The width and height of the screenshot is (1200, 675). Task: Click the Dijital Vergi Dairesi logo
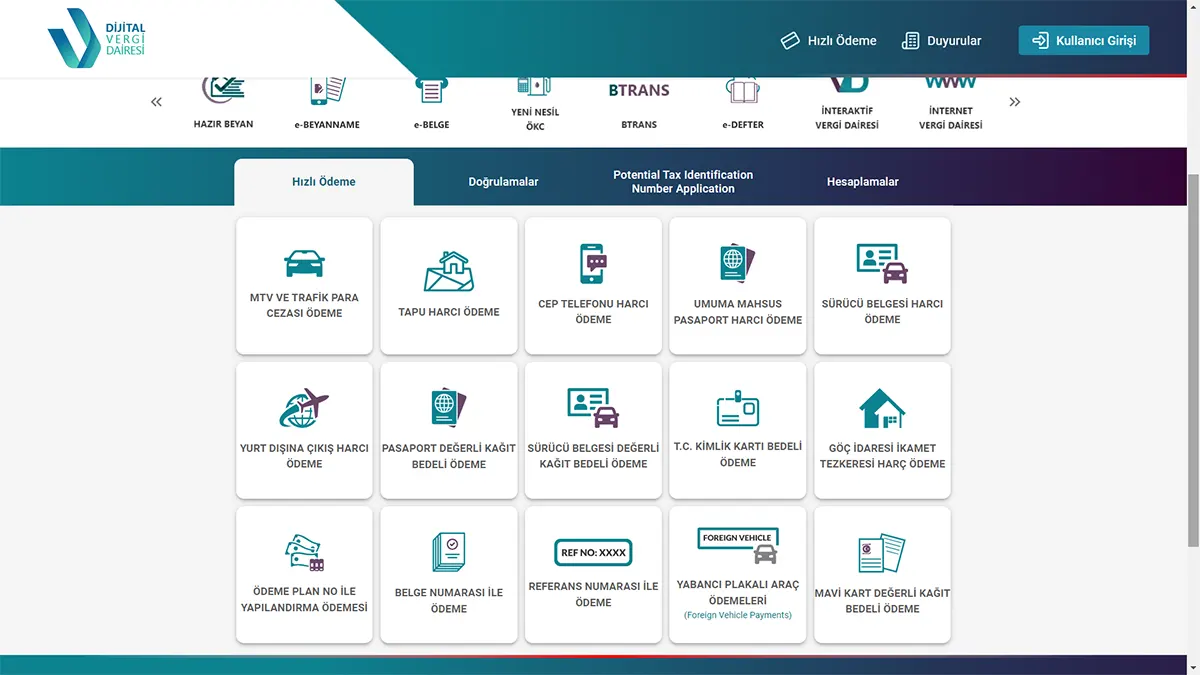(97, 38)
